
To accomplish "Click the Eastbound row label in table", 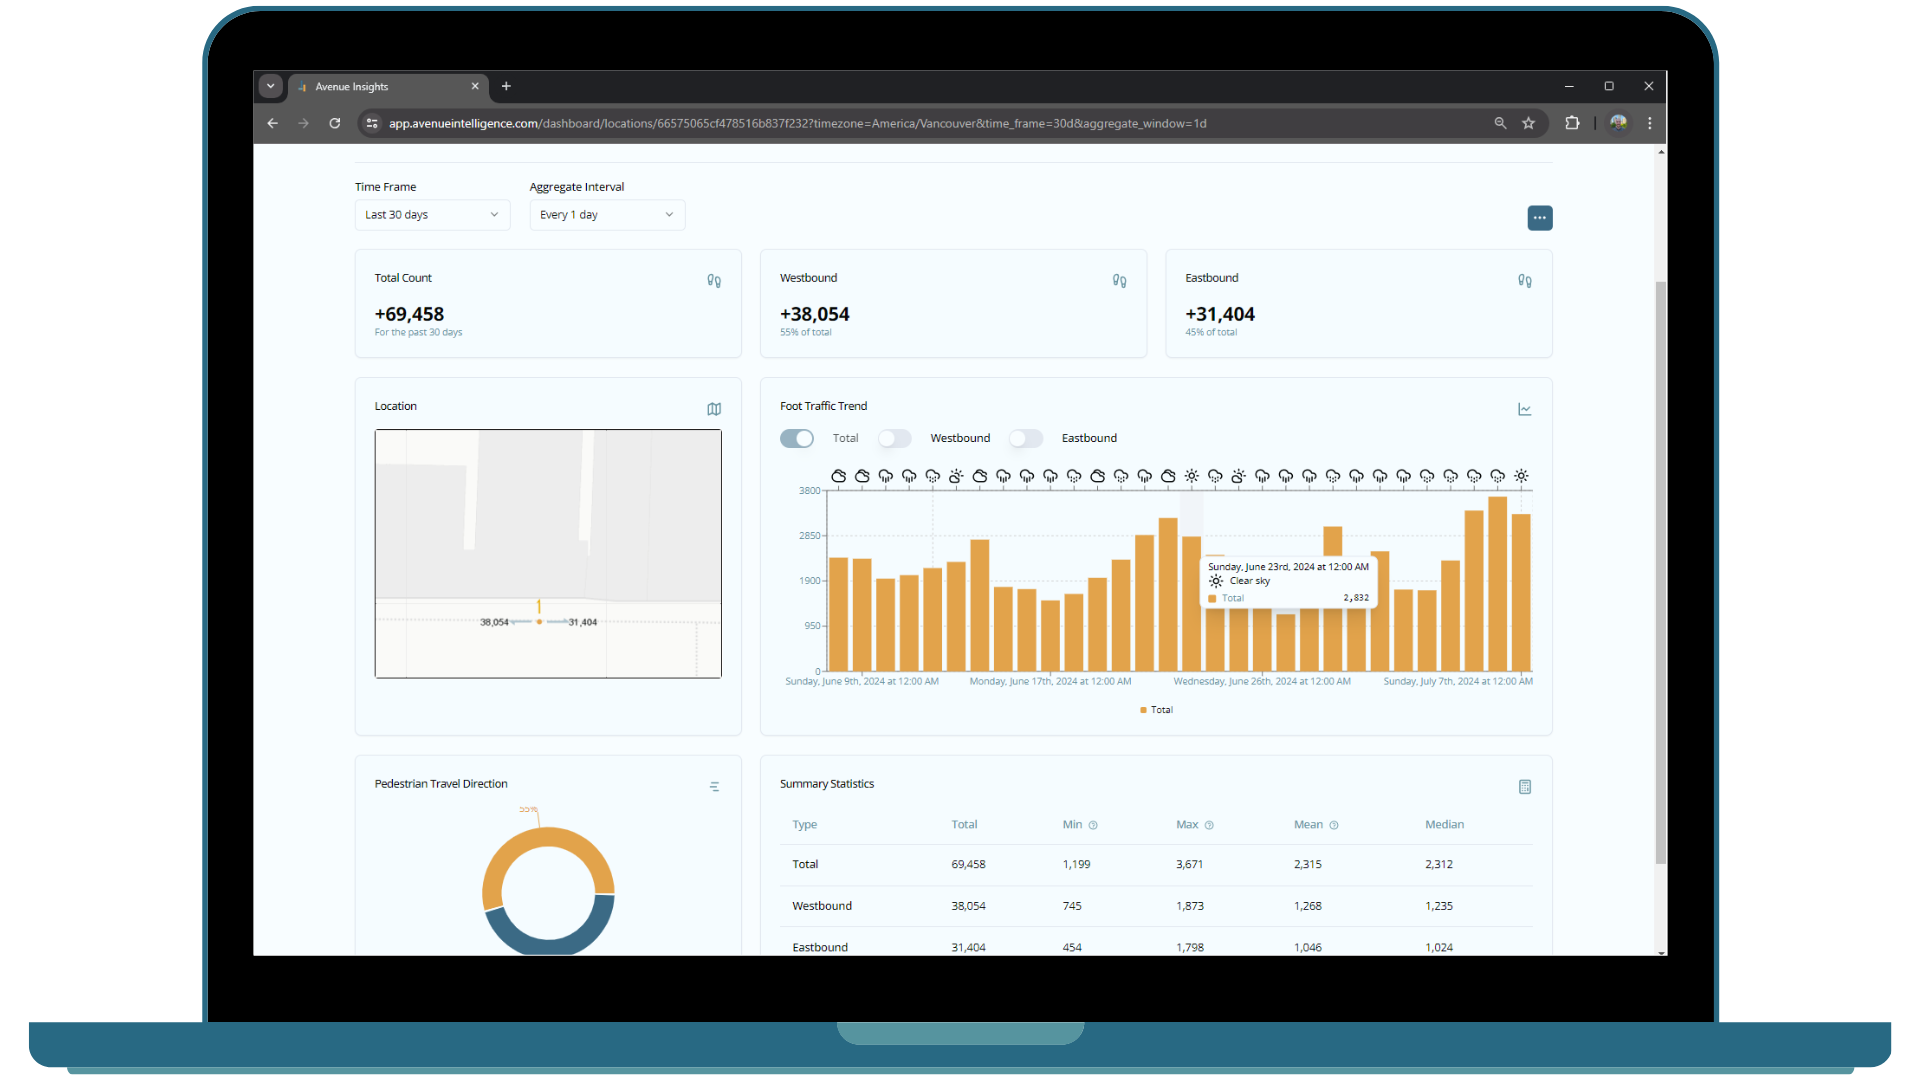I will point(820,947).
